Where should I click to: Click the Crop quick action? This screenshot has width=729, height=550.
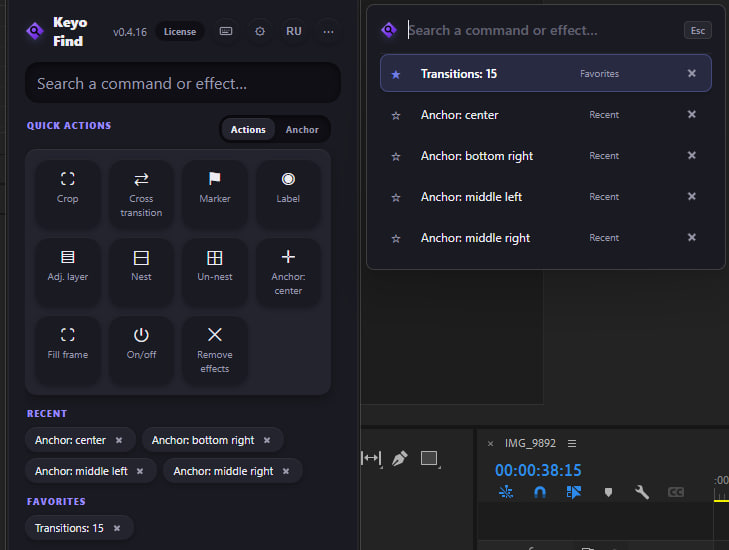coord(67,194)
